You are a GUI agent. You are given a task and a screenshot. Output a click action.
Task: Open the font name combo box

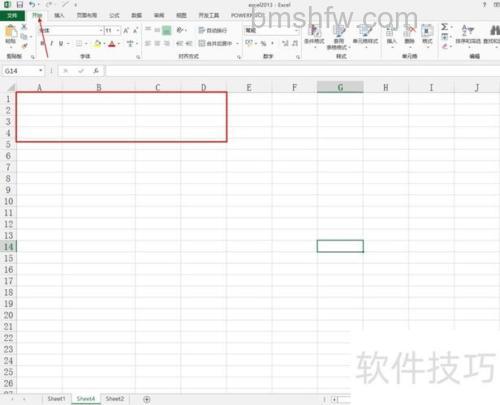point(71,31)
